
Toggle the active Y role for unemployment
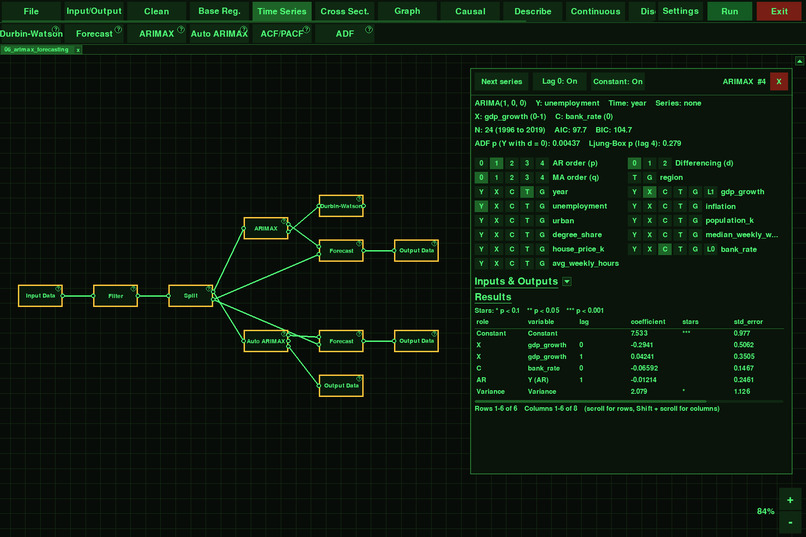click(x=481, y=206)
